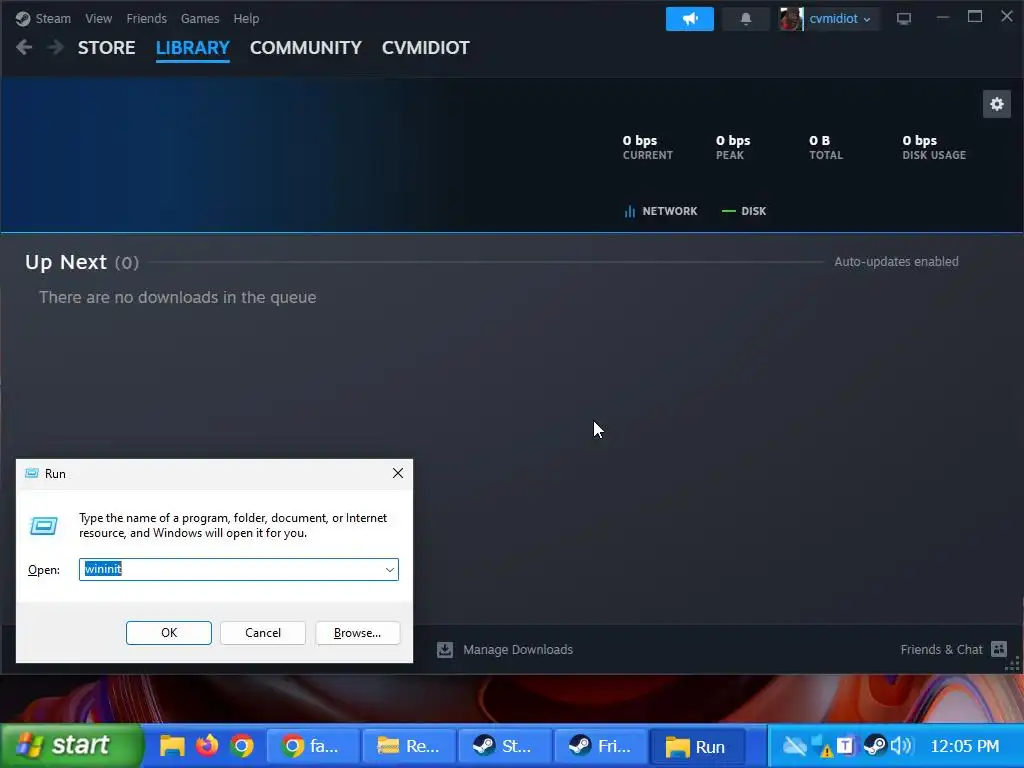Click Auto-updates enabled text
1024x768 pixels.
(896, 261)
